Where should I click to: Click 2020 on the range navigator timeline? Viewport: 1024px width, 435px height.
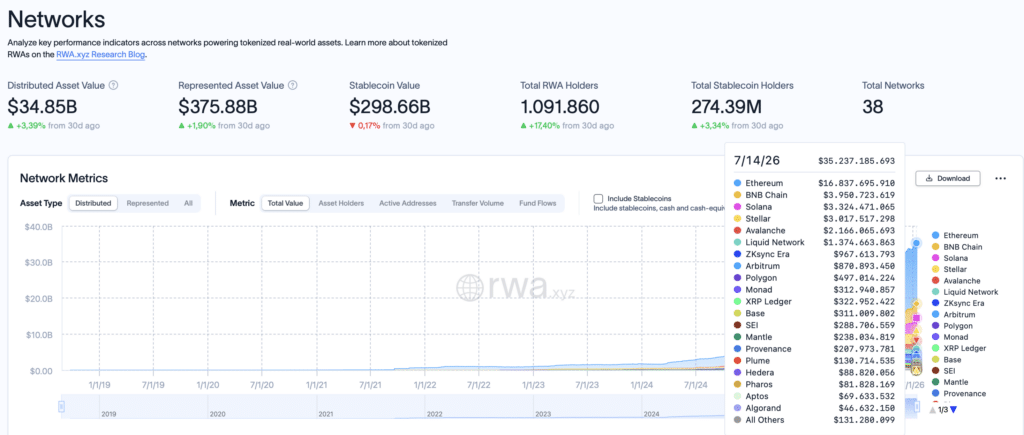[217, 414]
